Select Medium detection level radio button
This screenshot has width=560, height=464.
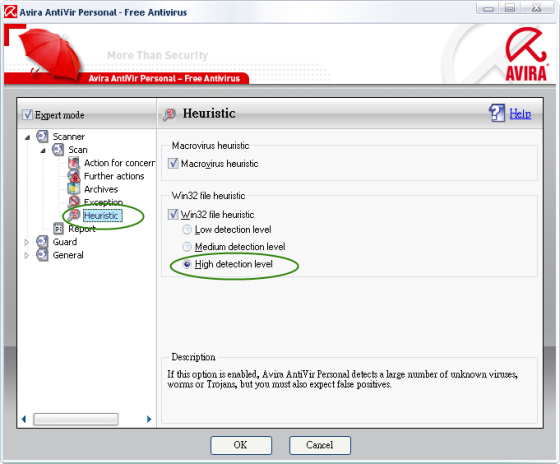[x=187, y=246]
